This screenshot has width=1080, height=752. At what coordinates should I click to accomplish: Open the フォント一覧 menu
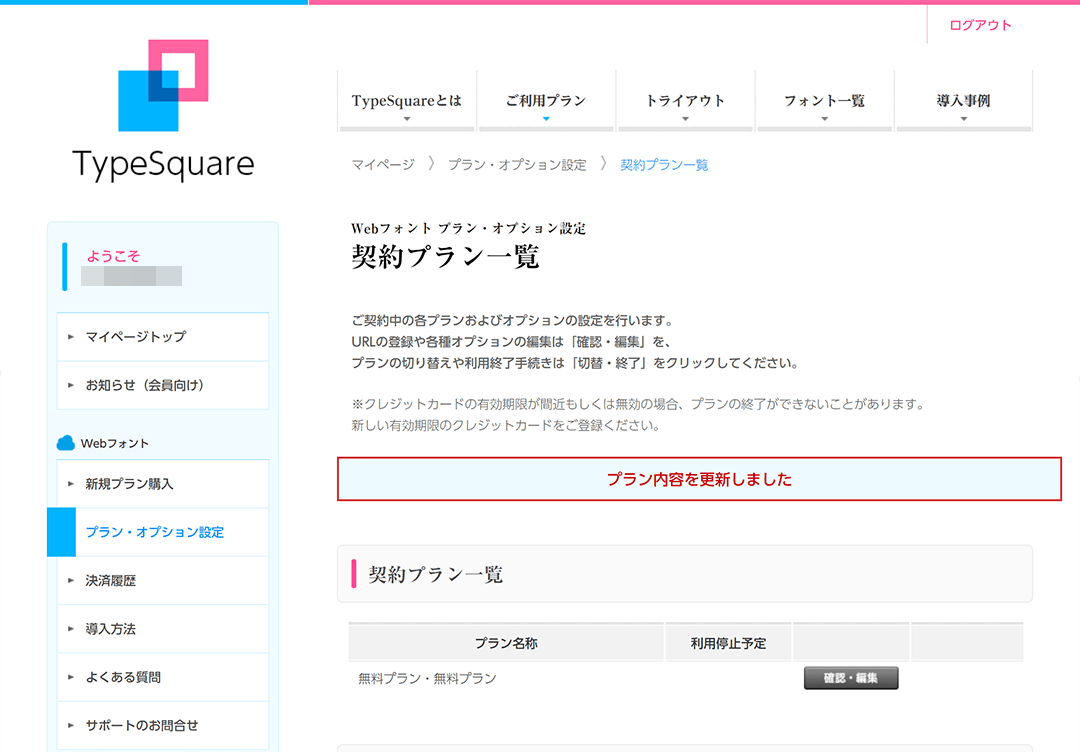pos(824,101)
